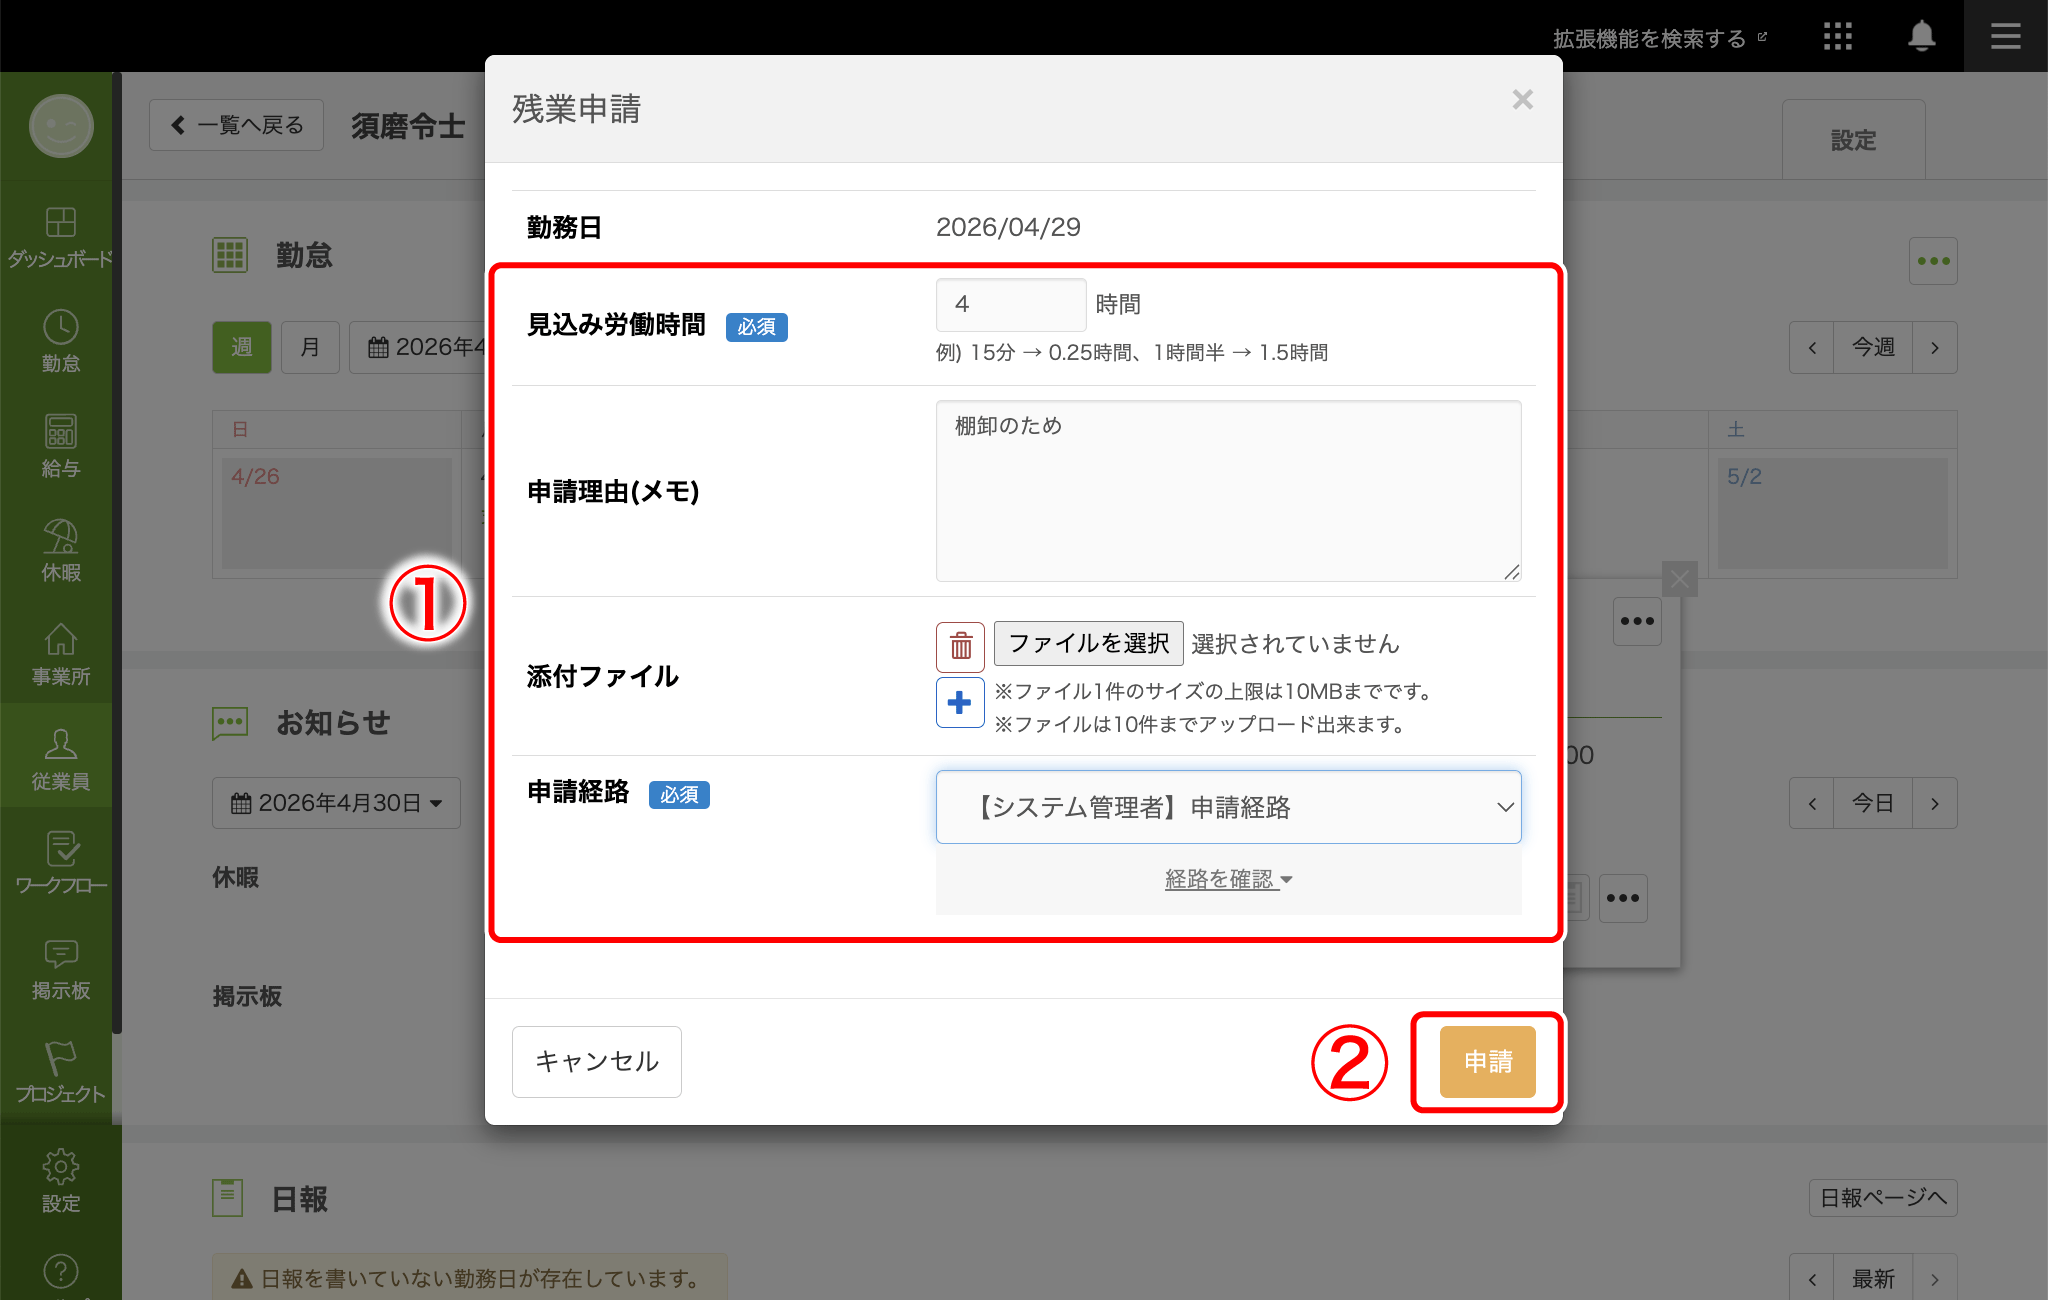Click the 申請理由 memo textarea

pos(1228,491)
